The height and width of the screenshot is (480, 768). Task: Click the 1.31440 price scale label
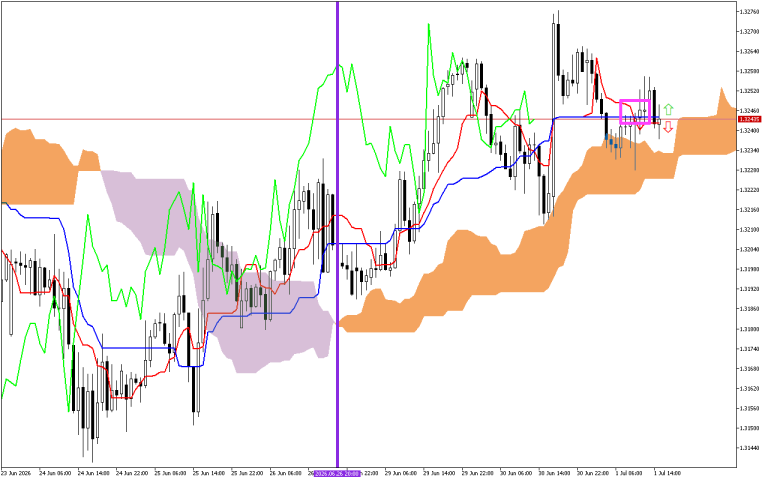click(x=749, y=448)
